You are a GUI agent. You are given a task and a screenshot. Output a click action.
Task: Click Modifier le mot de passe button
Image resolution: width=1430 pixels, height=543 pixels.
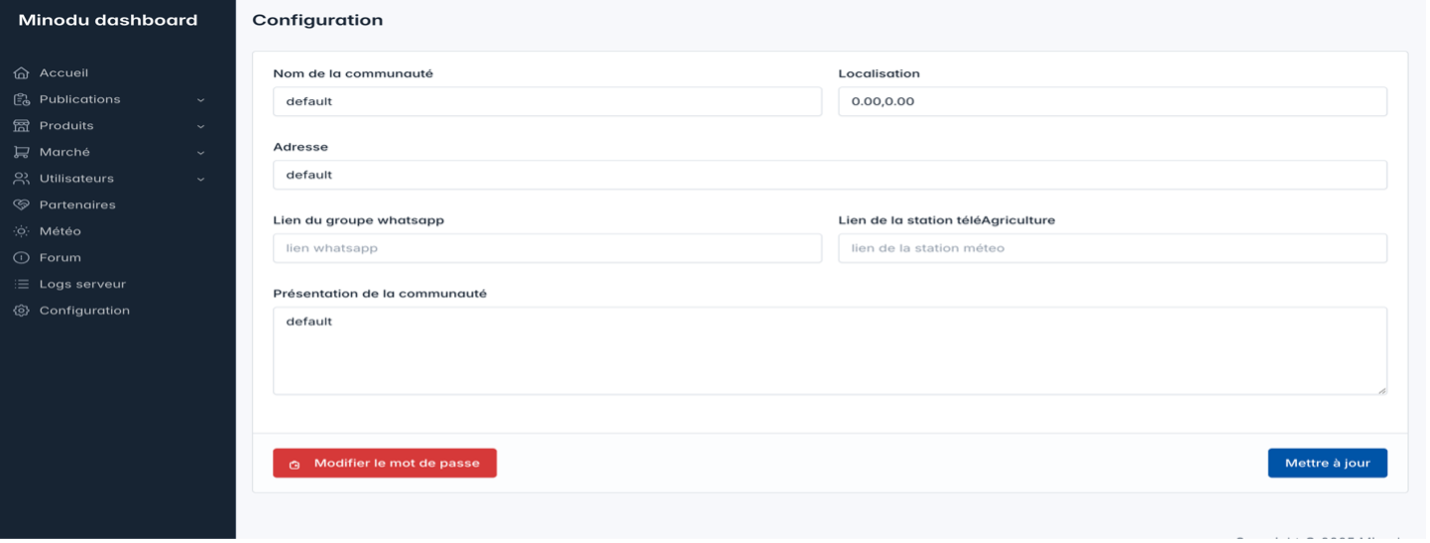coord(385,463)
